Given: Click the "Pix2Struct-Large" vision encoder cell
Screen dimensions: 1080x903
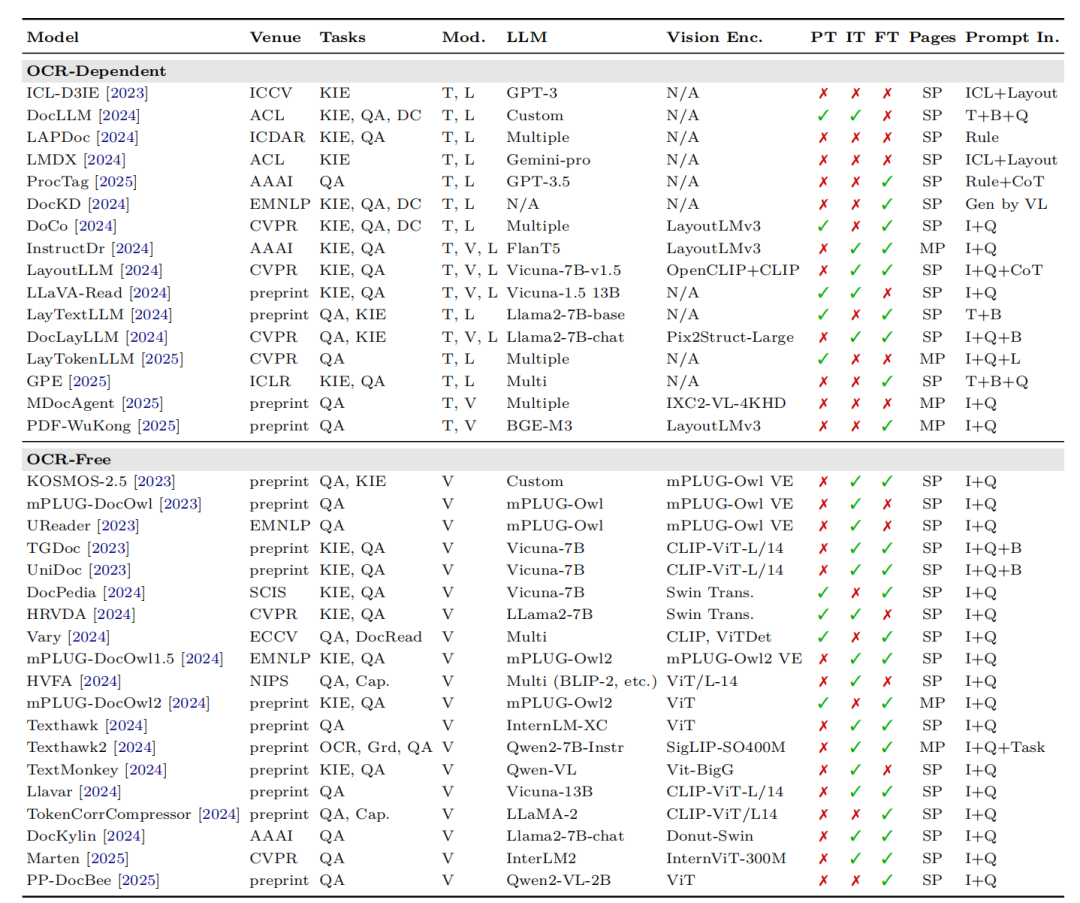Looking at the screenshot, I should point(730,338).
